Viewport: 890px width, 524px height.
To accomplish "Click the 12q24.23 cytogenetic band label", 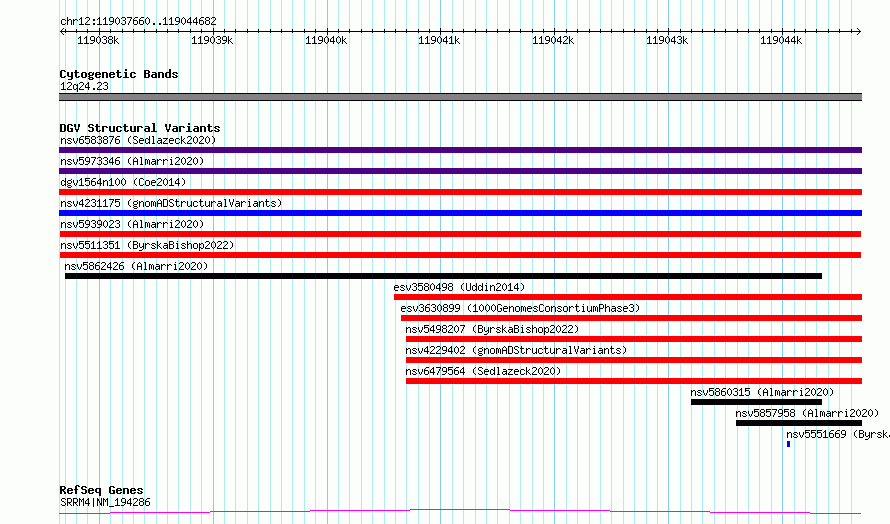I will tap(84, 86).
